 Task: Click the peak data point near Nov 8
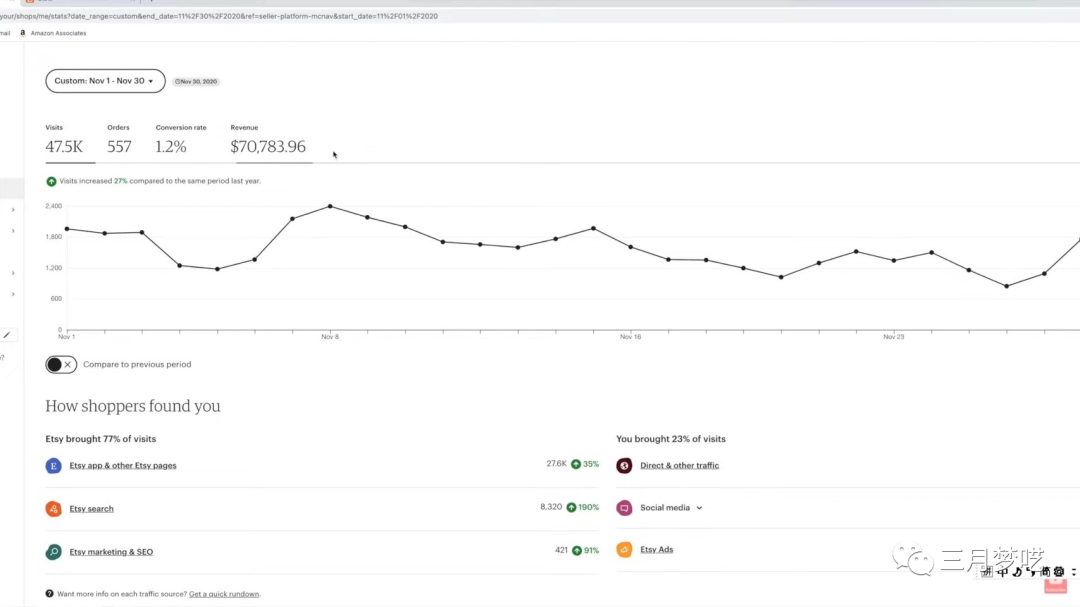pyautogui.click(x=330, y=206)
